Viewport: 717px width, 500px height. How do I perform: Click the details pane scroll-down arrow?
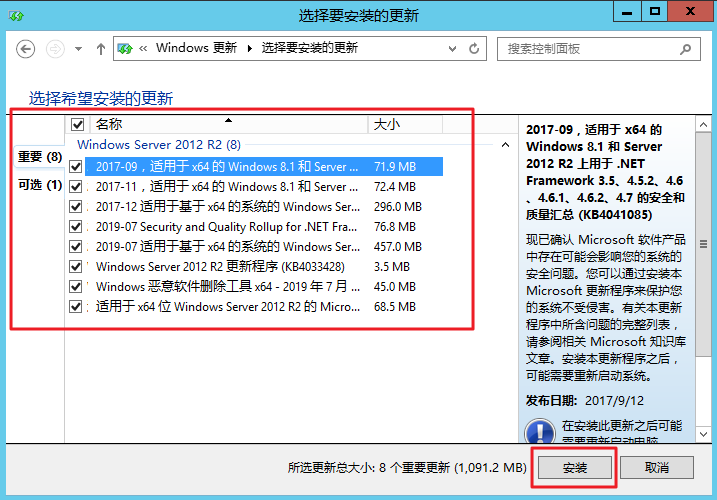pyautogui.click(x=703, y=434)
